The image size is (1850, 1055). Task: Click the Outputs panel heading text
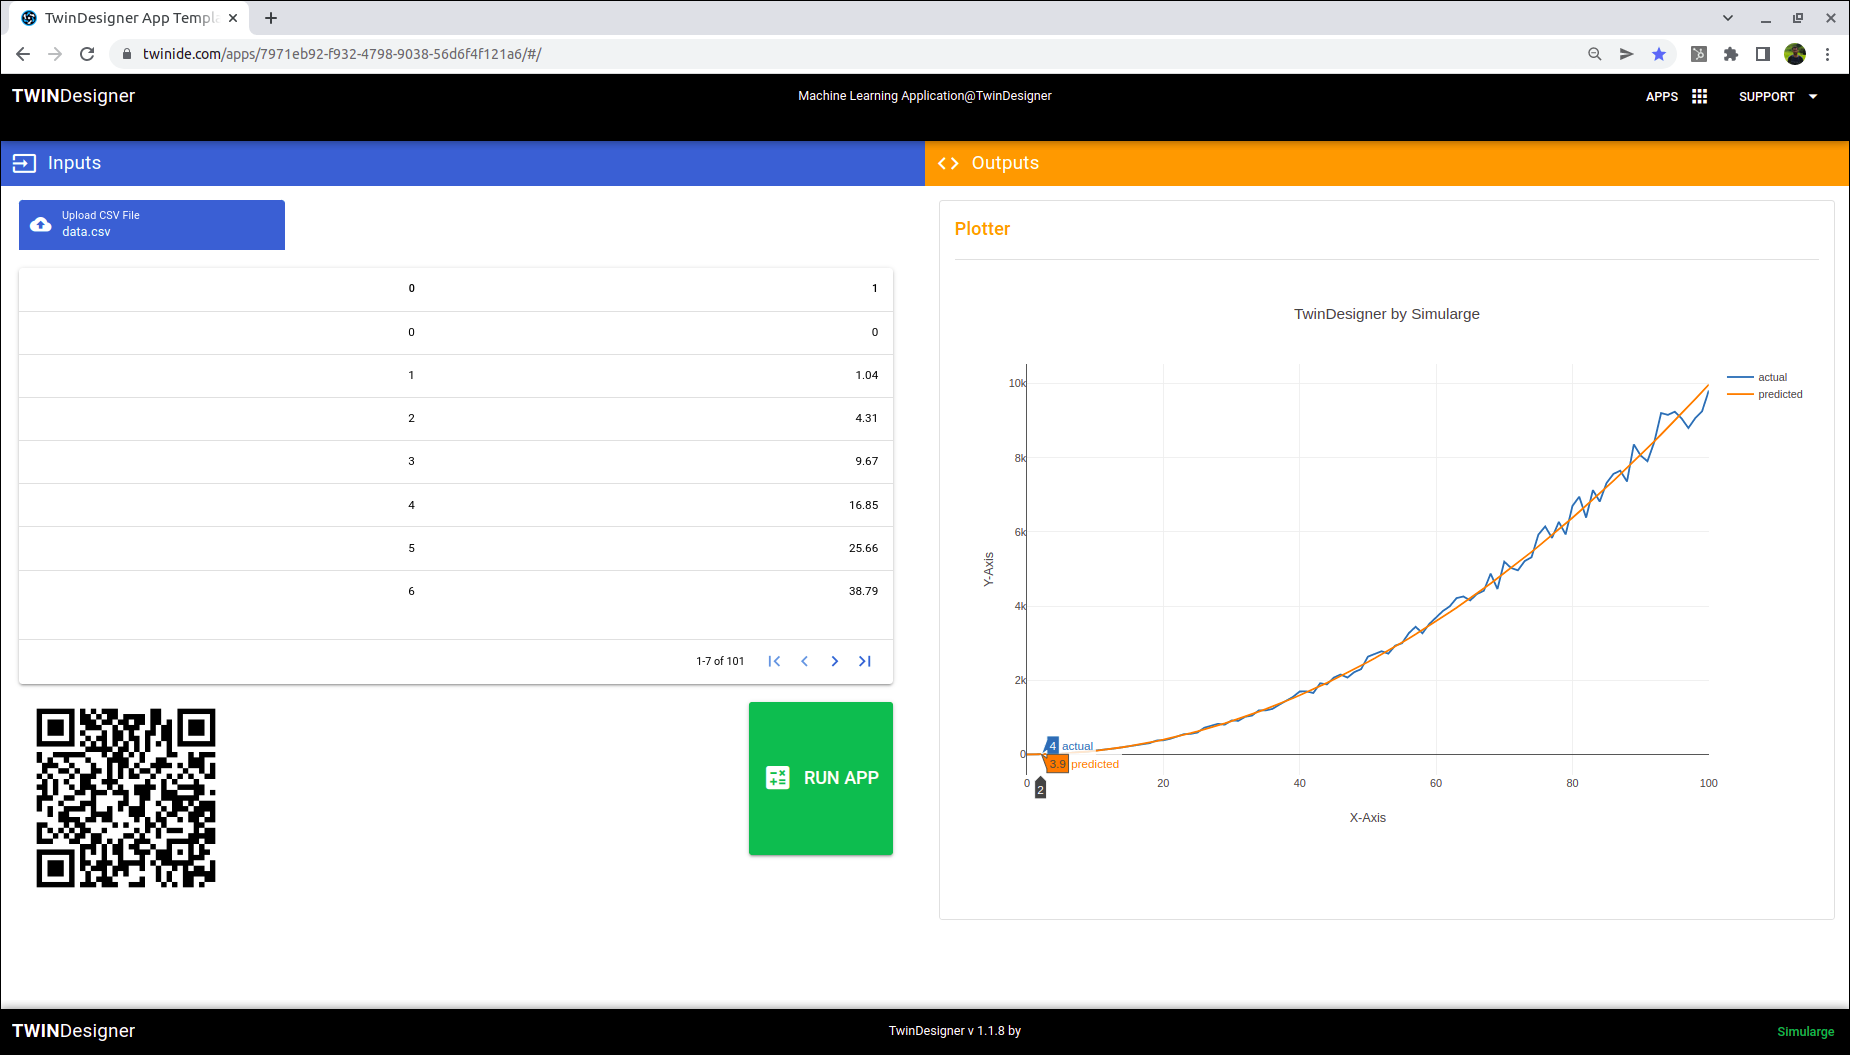point(1005,163)
